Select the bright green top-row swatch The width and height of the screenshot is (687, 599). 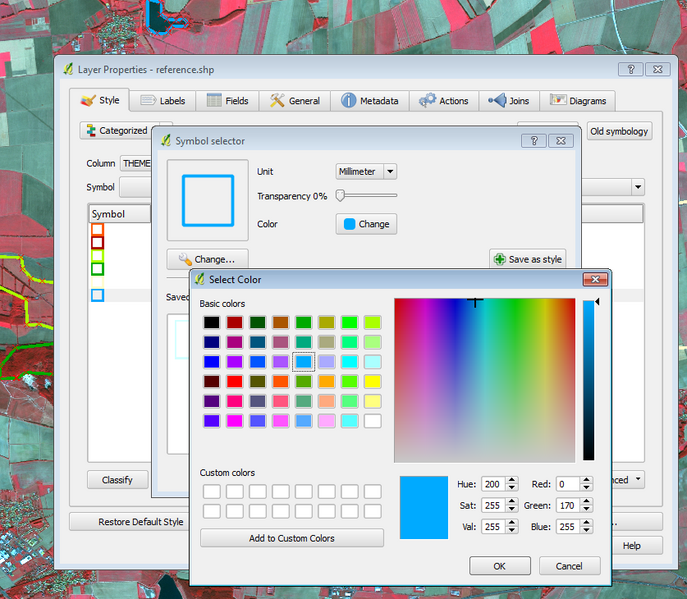(350, 323)
